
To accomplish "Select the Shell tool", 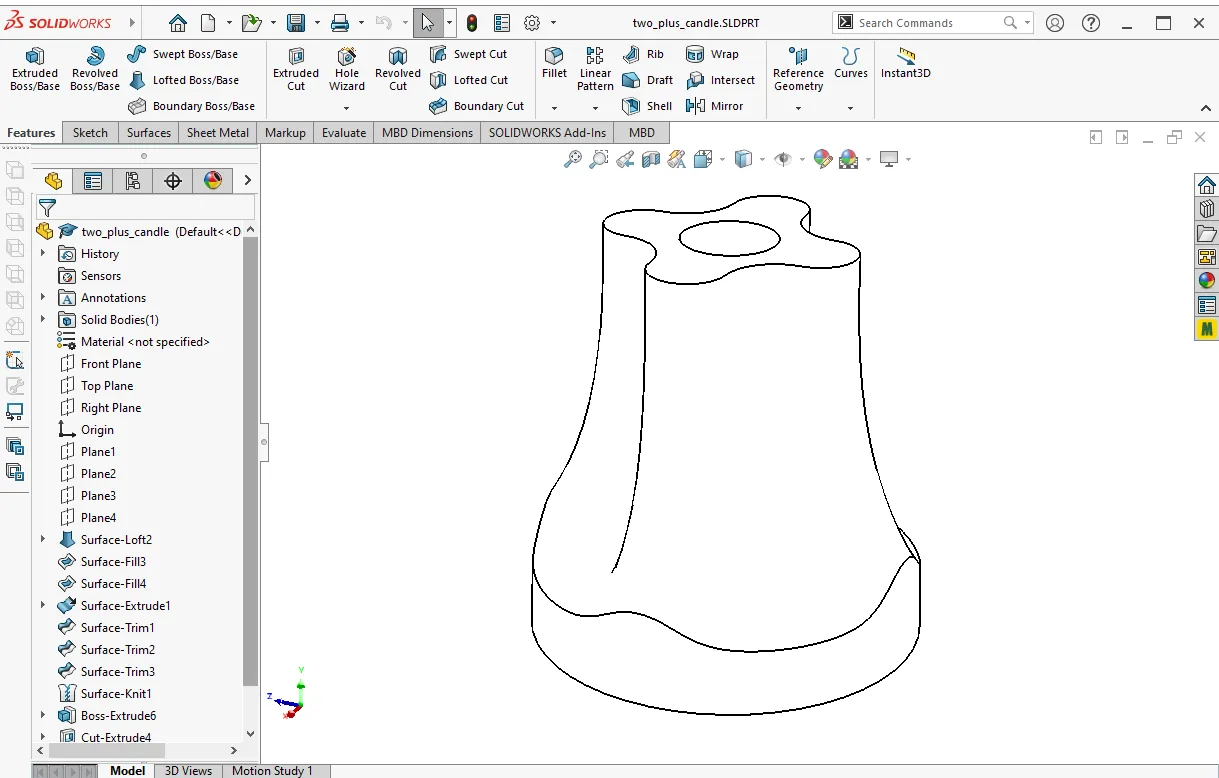I will coord(646,106).
